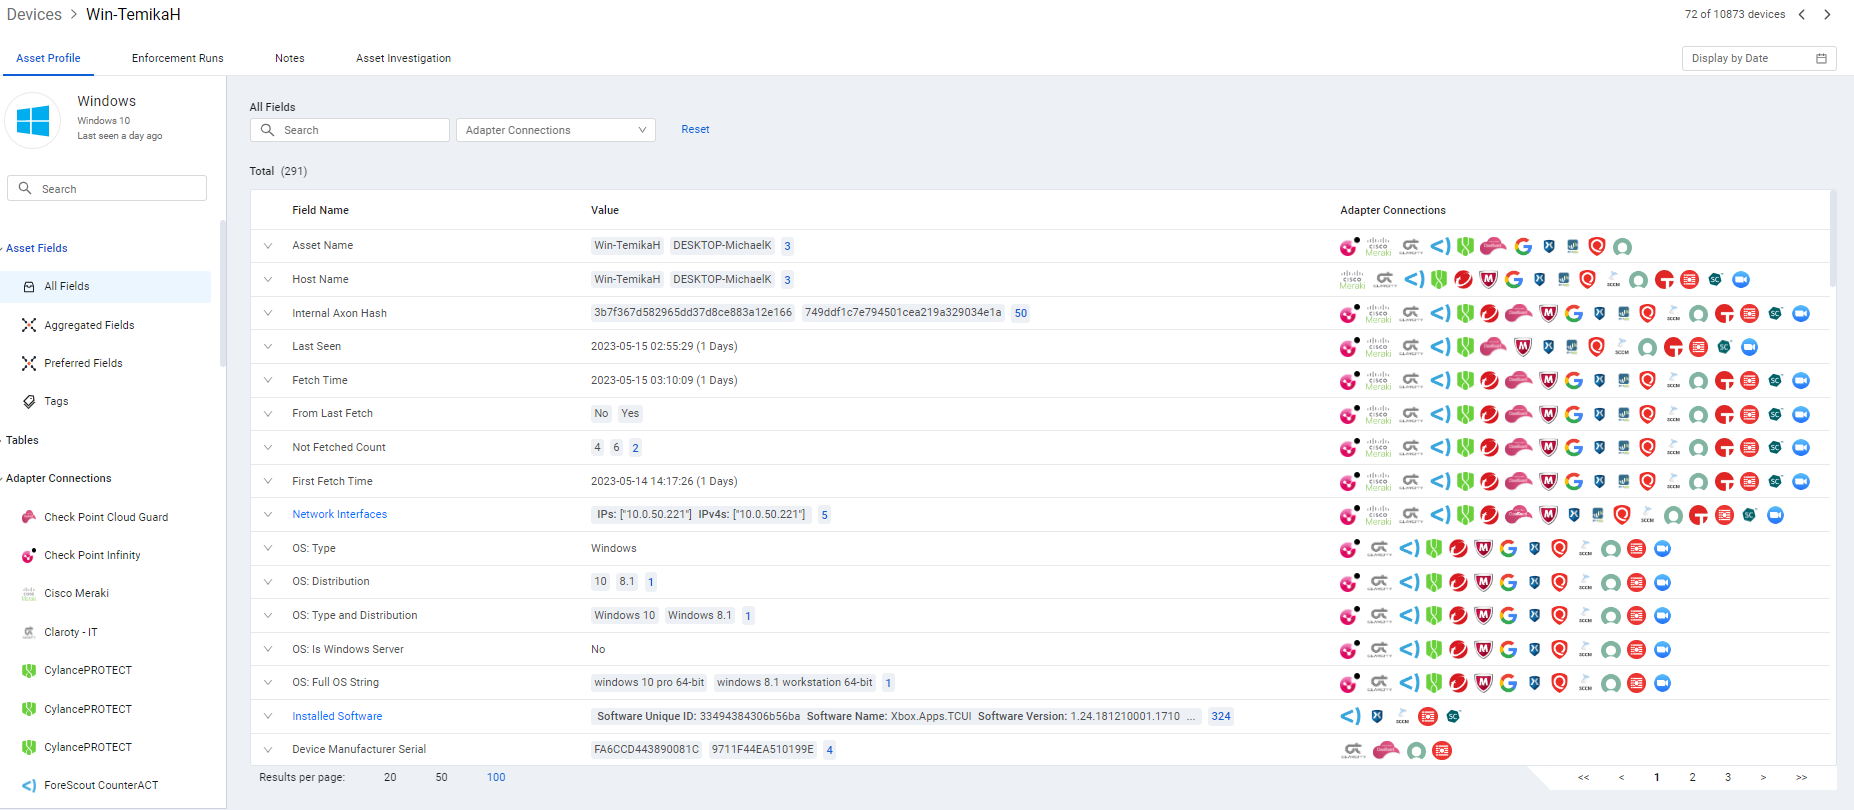Click the Cisco Meraki icon in the Asset Name row
This screenshot has height=810, width=1854.
coord(1378,246)
